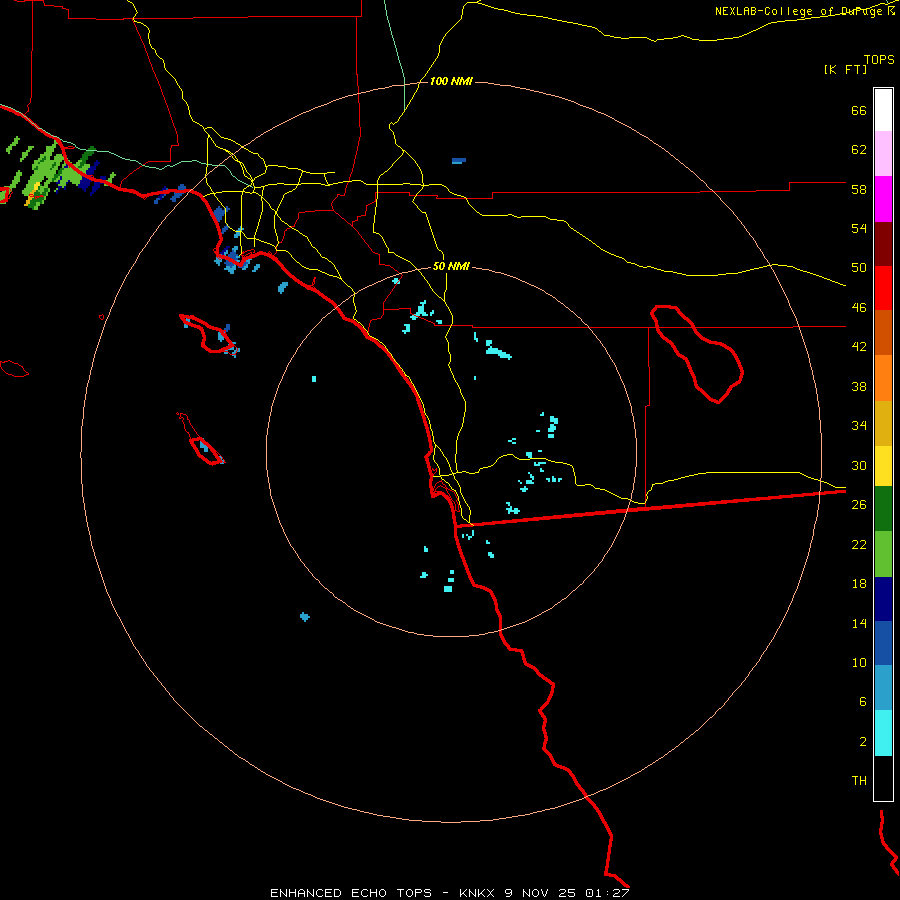Click the "30" legend value
Image resolution: width=900 pixels, height=900 pixels.
(859, 465)
